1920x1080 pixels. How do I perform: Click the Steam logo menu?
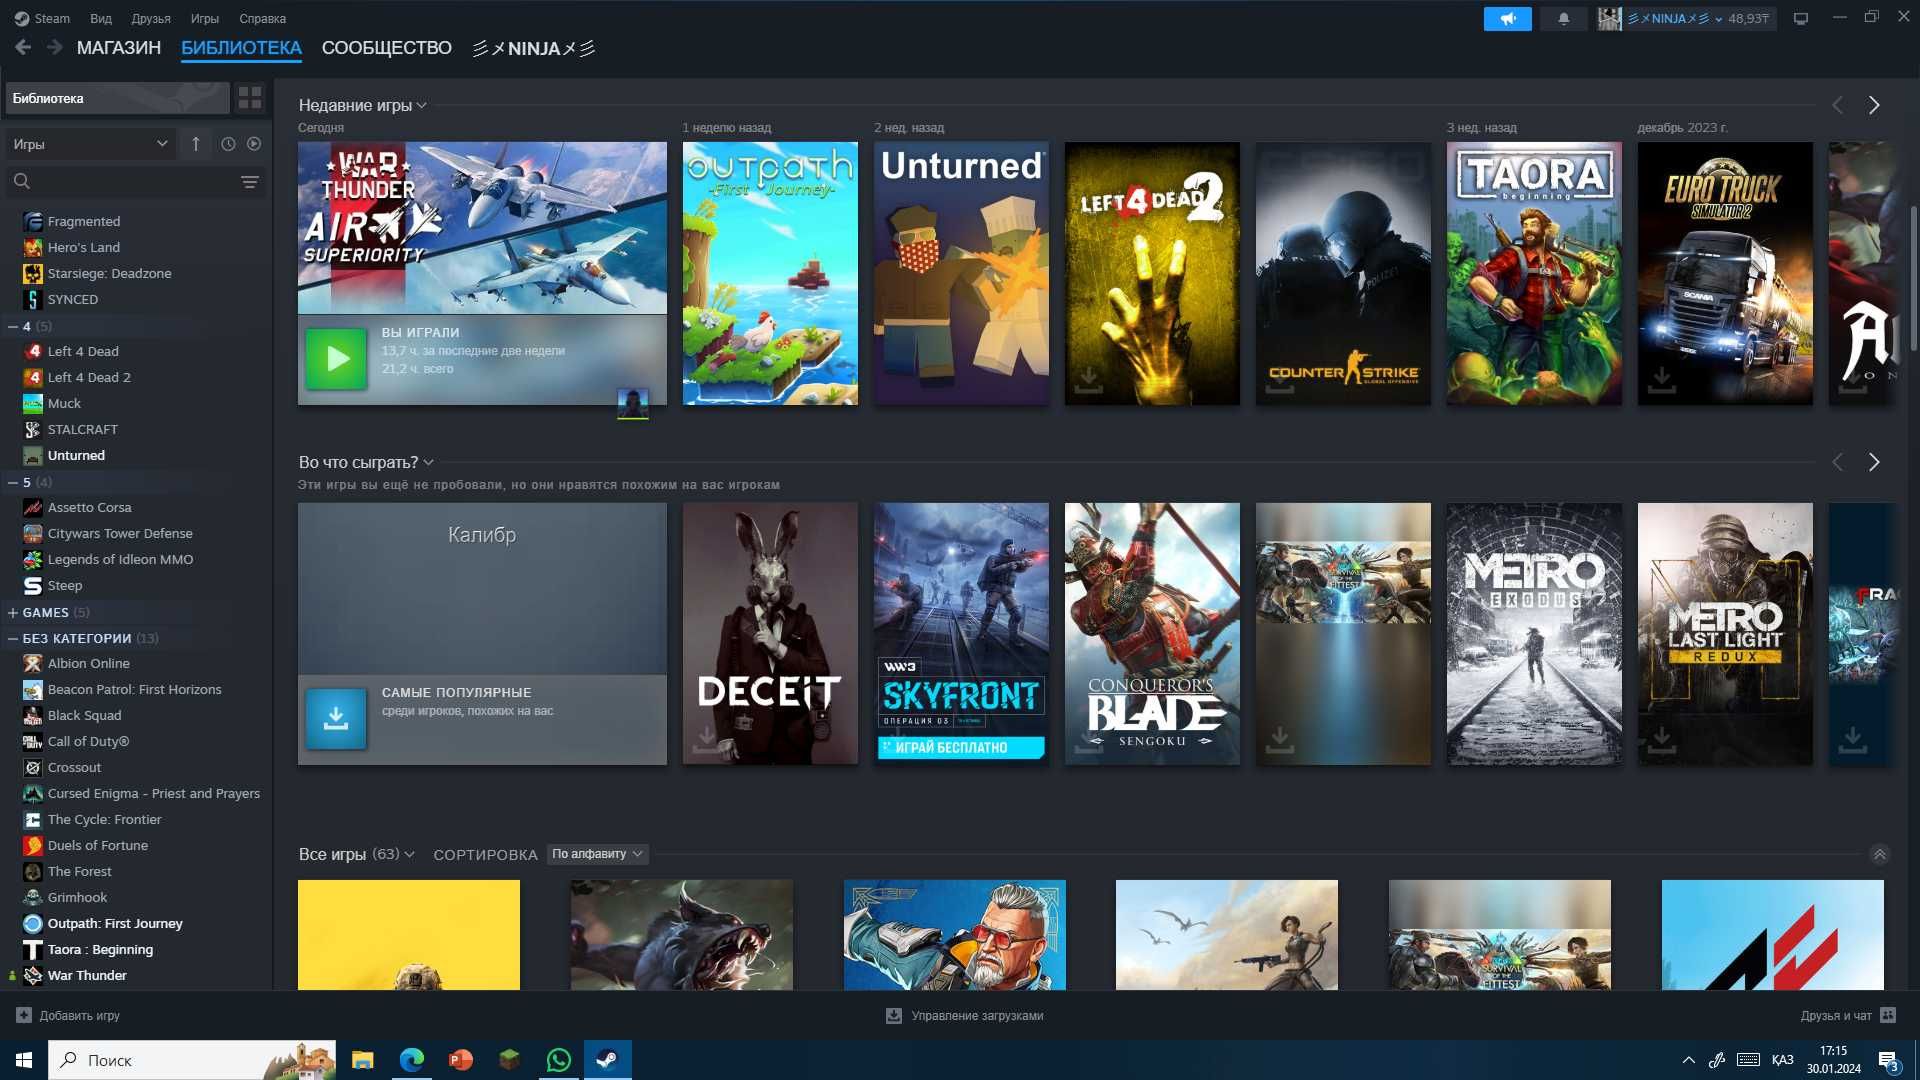42,18
